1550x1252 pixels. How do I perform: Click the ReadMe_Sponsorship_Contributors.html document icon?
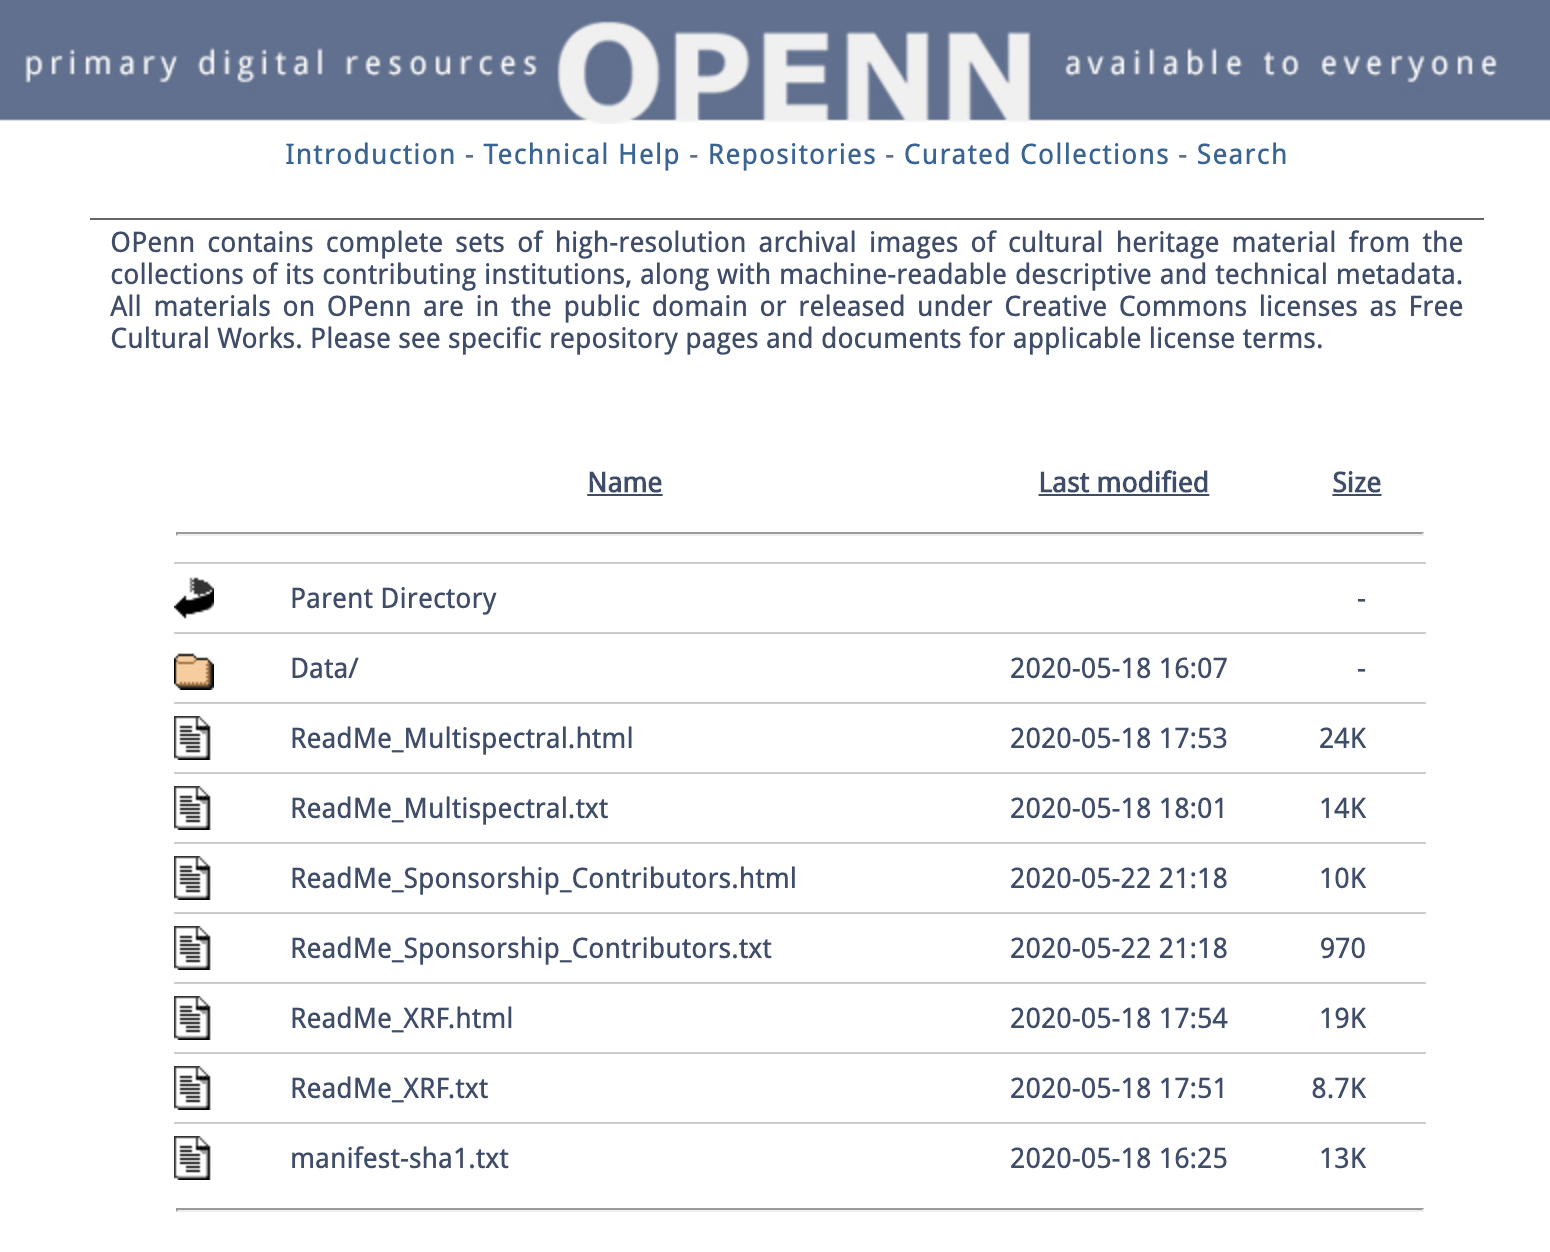(x=194, y=879)
